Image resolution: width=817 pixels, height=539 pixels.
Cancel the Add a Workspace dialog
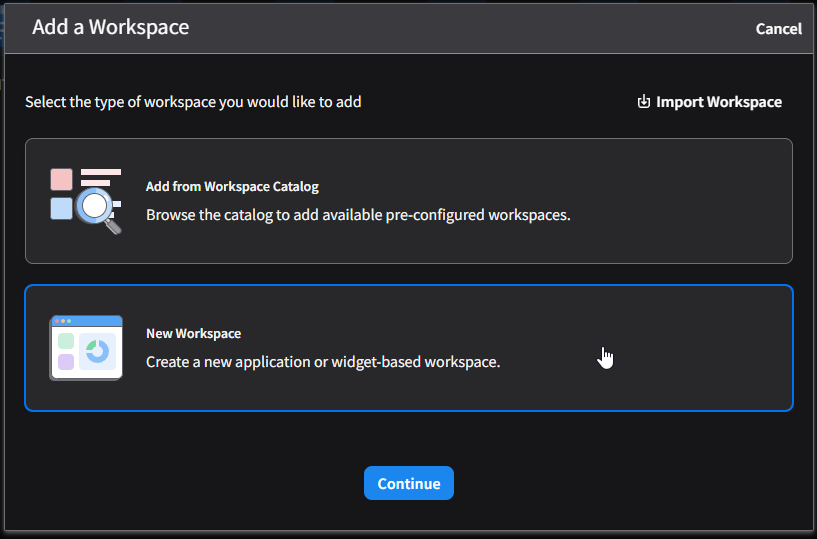pos(778,29)
